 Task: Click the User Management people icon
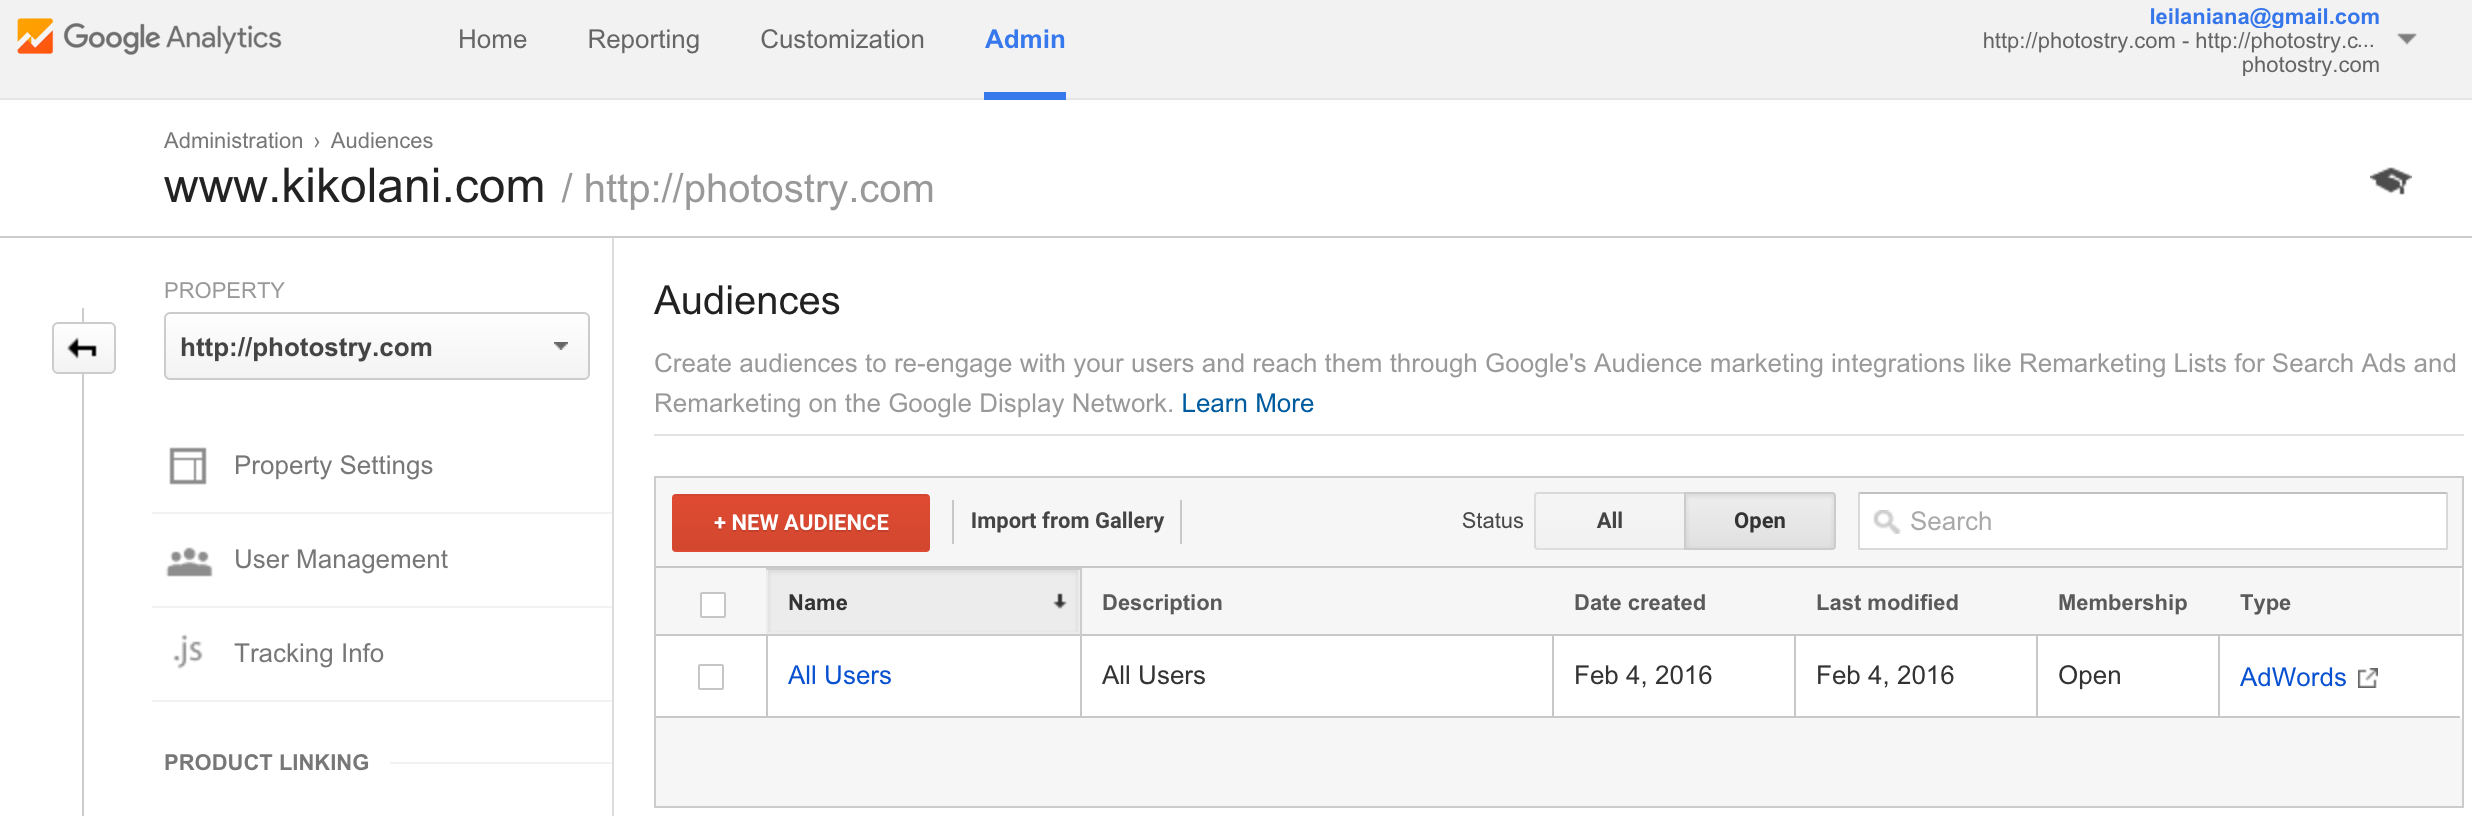click(189, 561)
